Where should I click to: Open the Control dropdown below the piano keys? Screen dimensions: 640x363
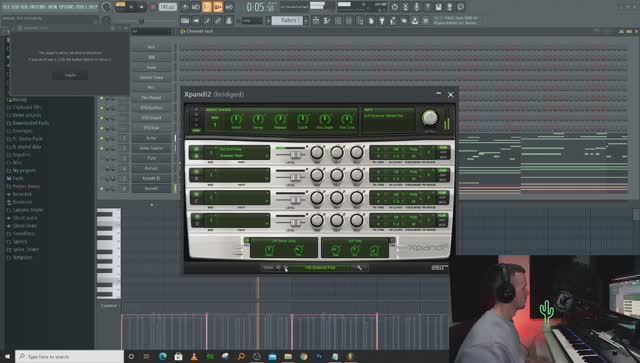pos(110,305)
